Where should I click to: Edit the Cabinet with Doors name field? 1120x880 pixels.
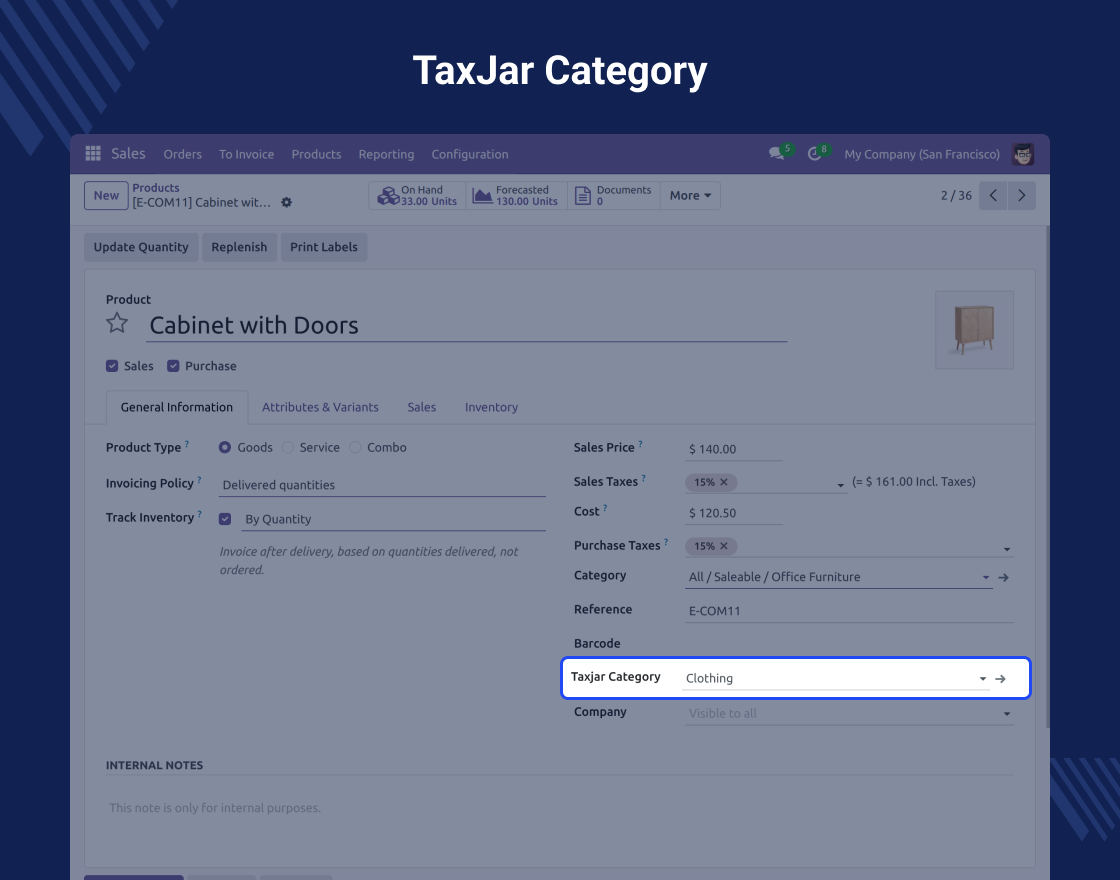[x=467, y=326]
